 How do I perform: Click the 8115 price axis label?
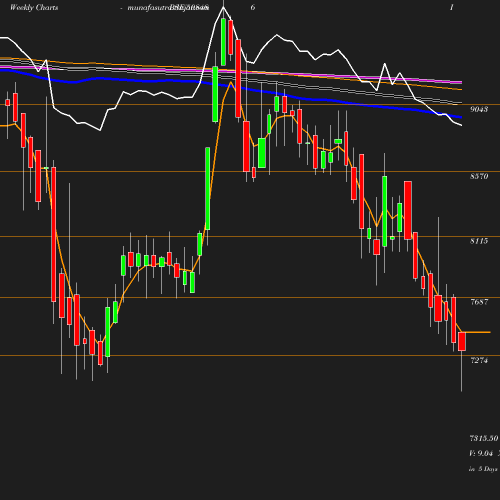(x=479, y=241)
